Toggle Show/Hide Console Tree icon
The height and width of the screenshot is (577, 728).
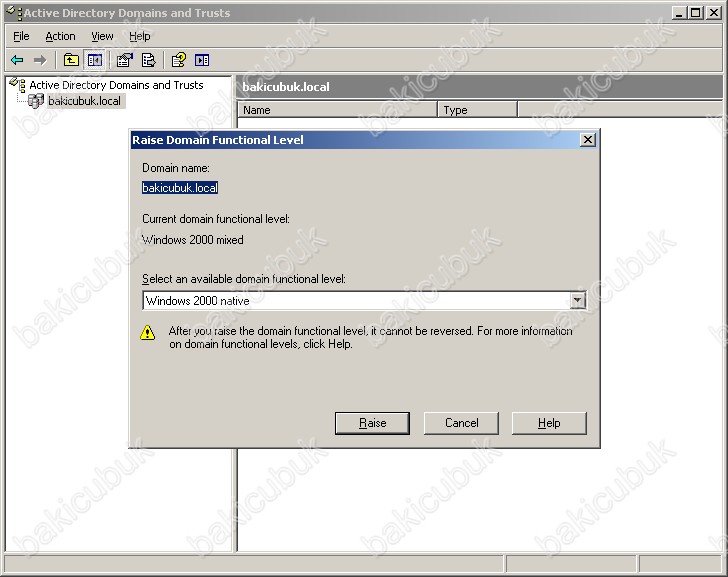click(95, 60)
